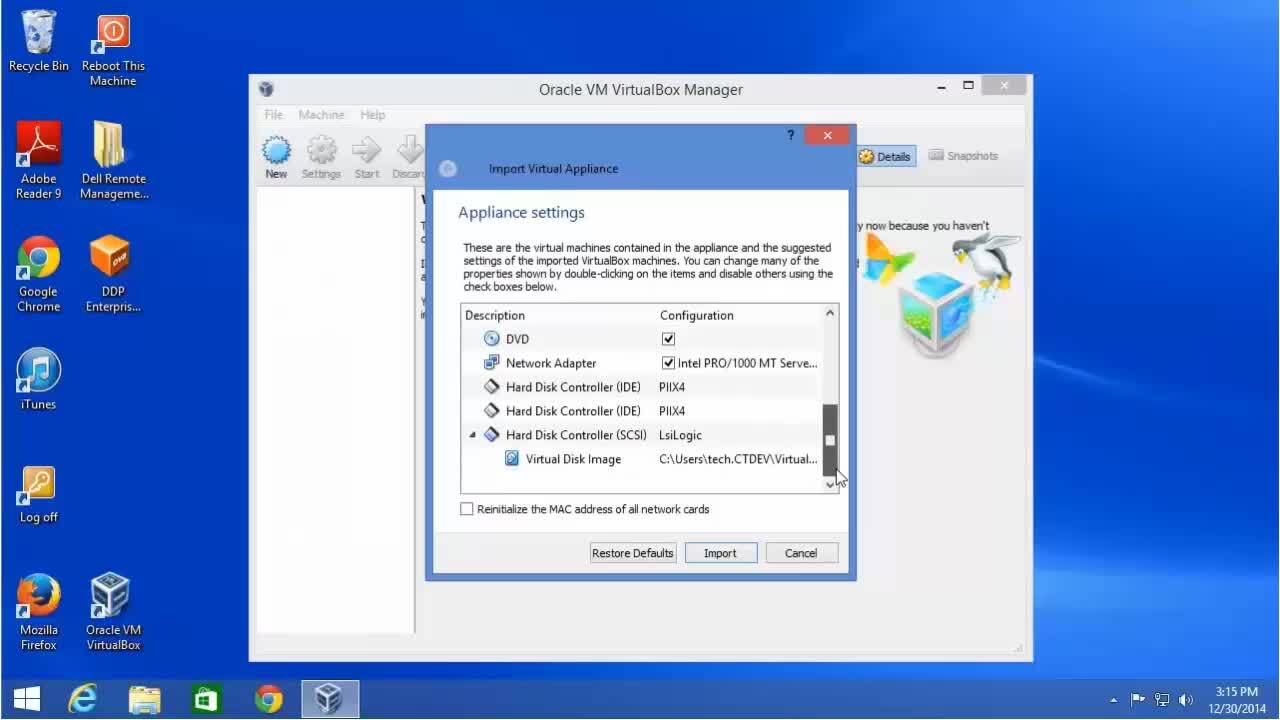The image size is (1280, 720).
Task: Switch to VirtualBox taskbar button
Action: point(330,699)
